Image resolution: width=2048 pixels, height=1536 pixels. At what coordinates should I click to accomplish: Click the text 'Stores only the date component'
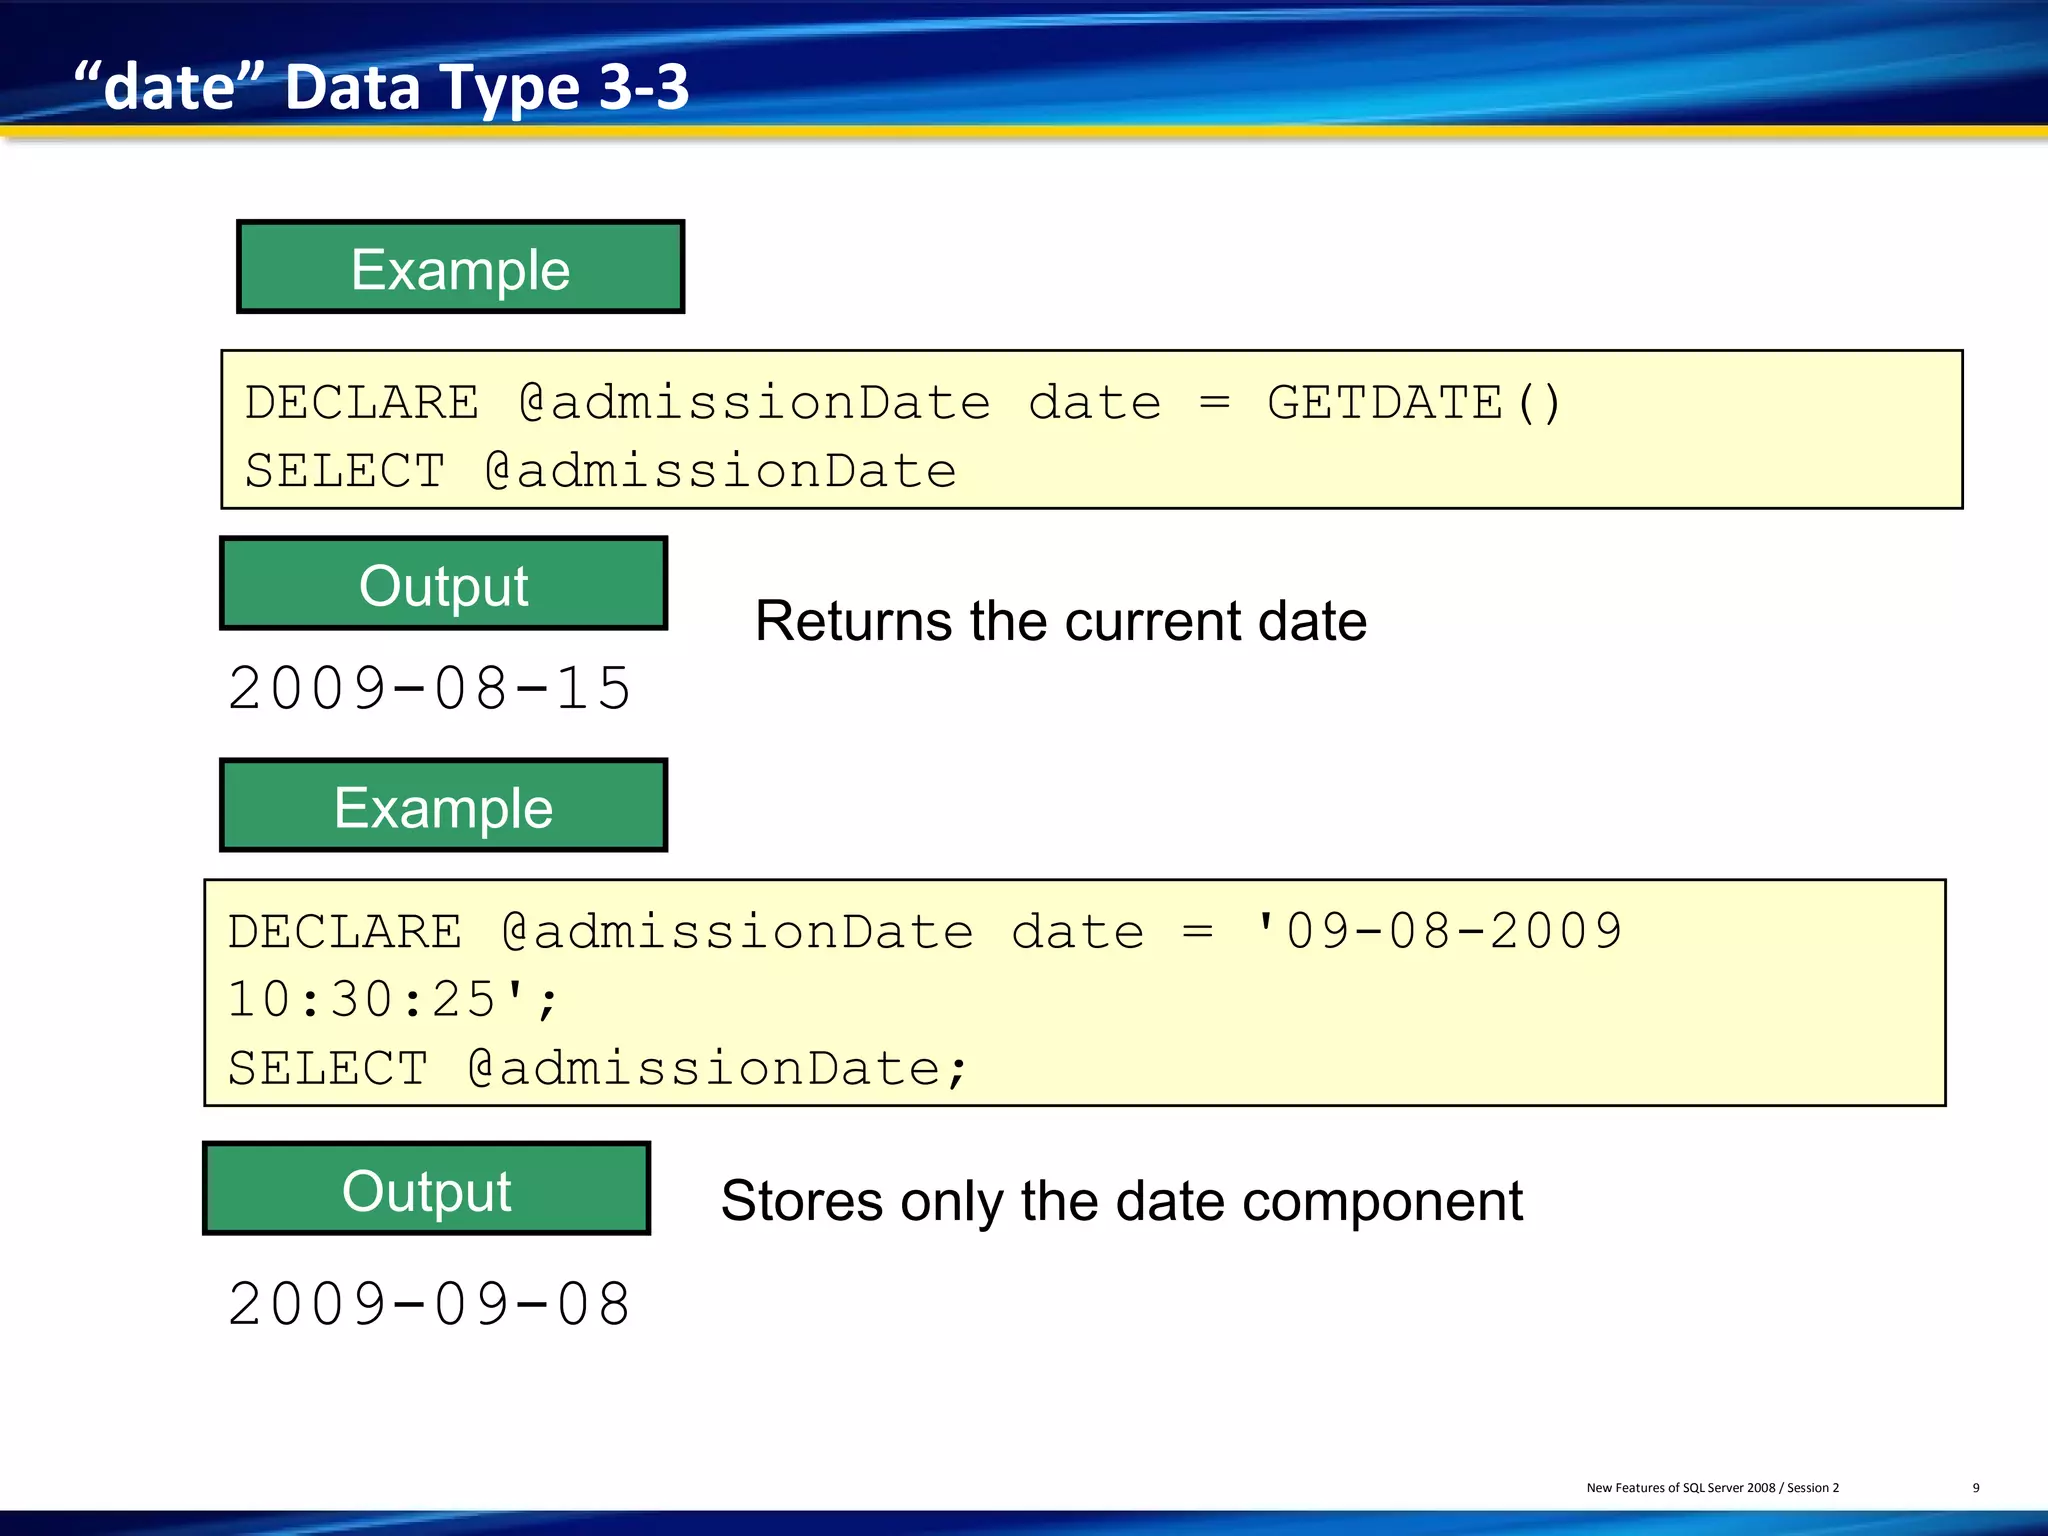(x=1122, y=1201)
